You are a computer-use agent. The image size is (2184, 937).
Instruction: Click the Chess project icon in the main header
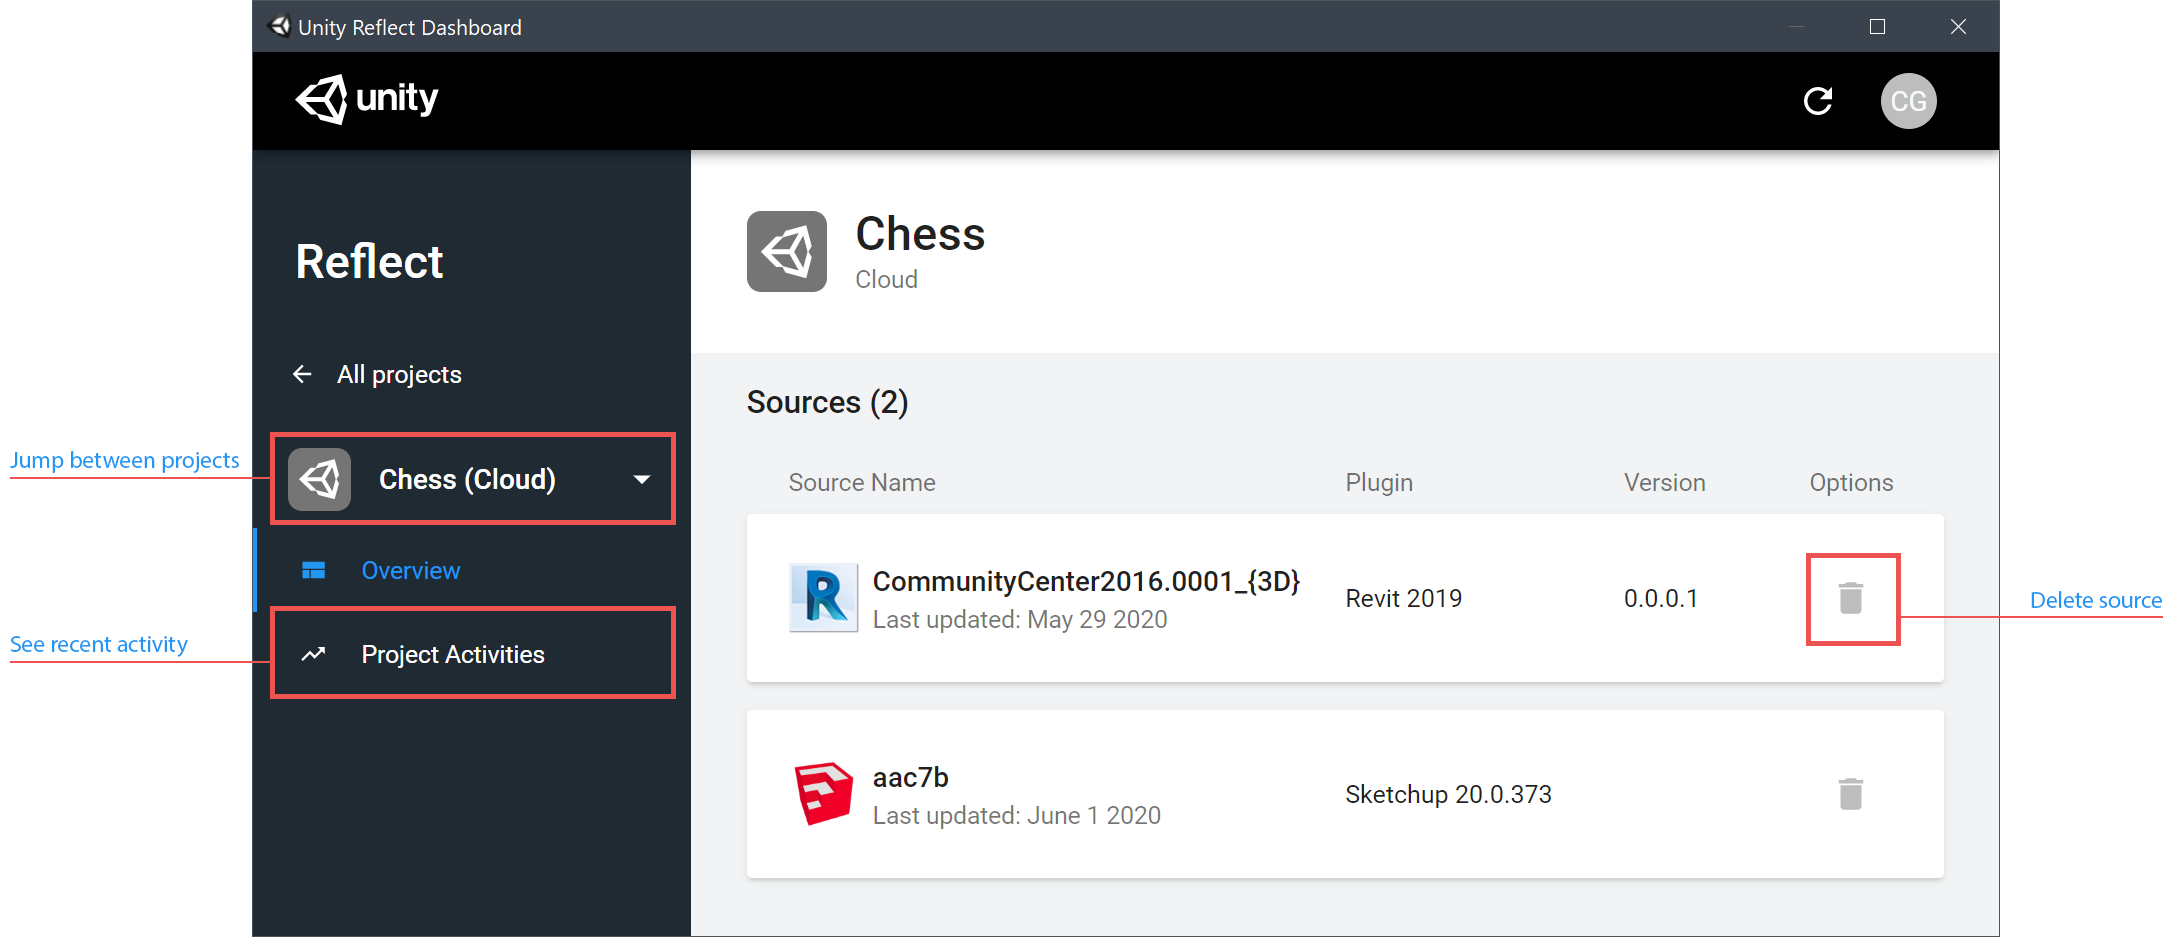(787, 251)
